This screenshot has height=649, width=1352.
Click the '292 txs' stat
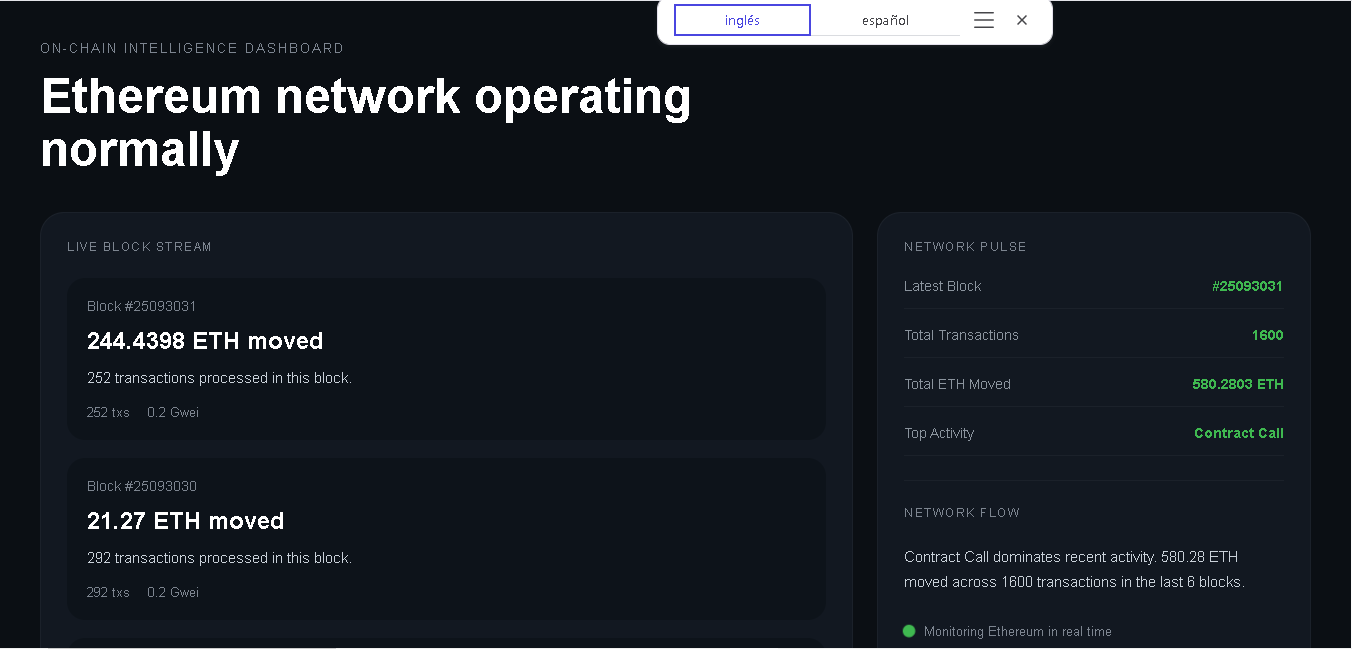pyautogui.click(x=108, y=592)
